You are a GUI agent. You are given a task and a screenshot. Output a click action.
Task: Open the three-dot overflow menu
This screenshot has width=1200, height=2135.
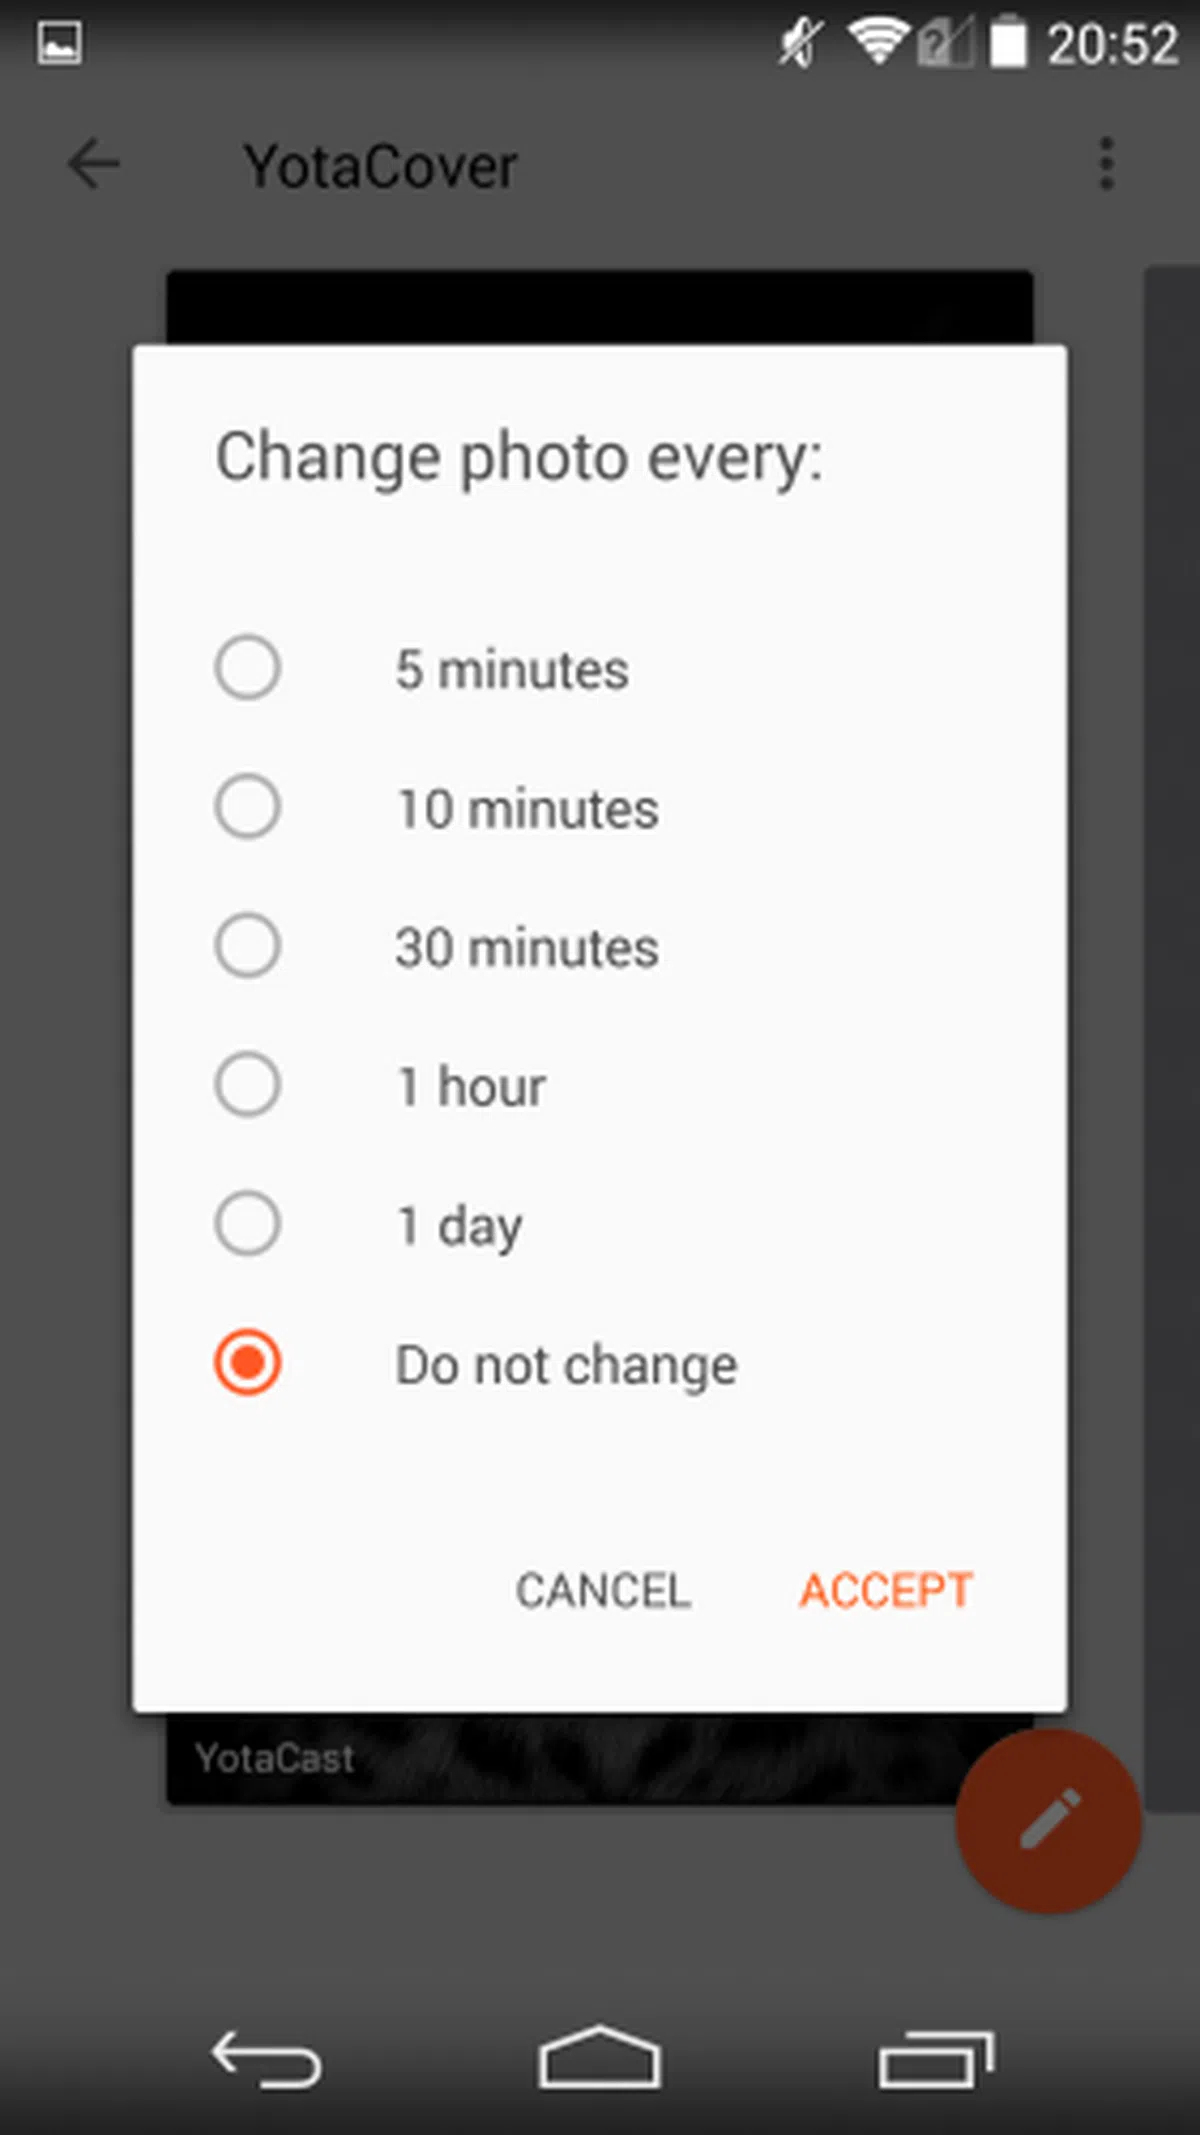tap(1105, 165)
